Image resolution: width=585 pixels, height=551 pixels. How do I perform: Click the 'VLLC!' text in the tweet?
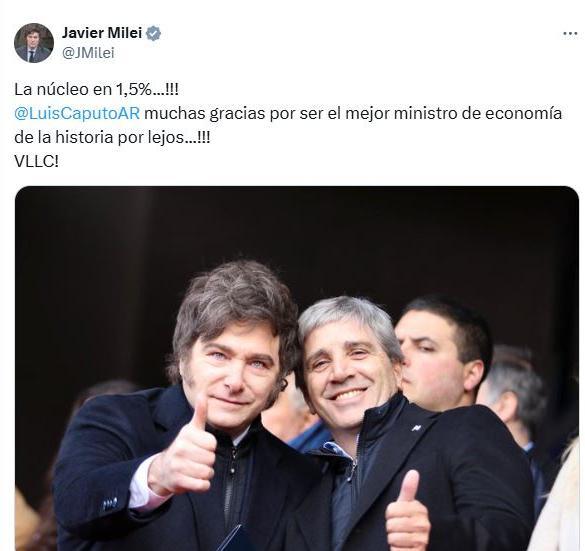(36, 162)
